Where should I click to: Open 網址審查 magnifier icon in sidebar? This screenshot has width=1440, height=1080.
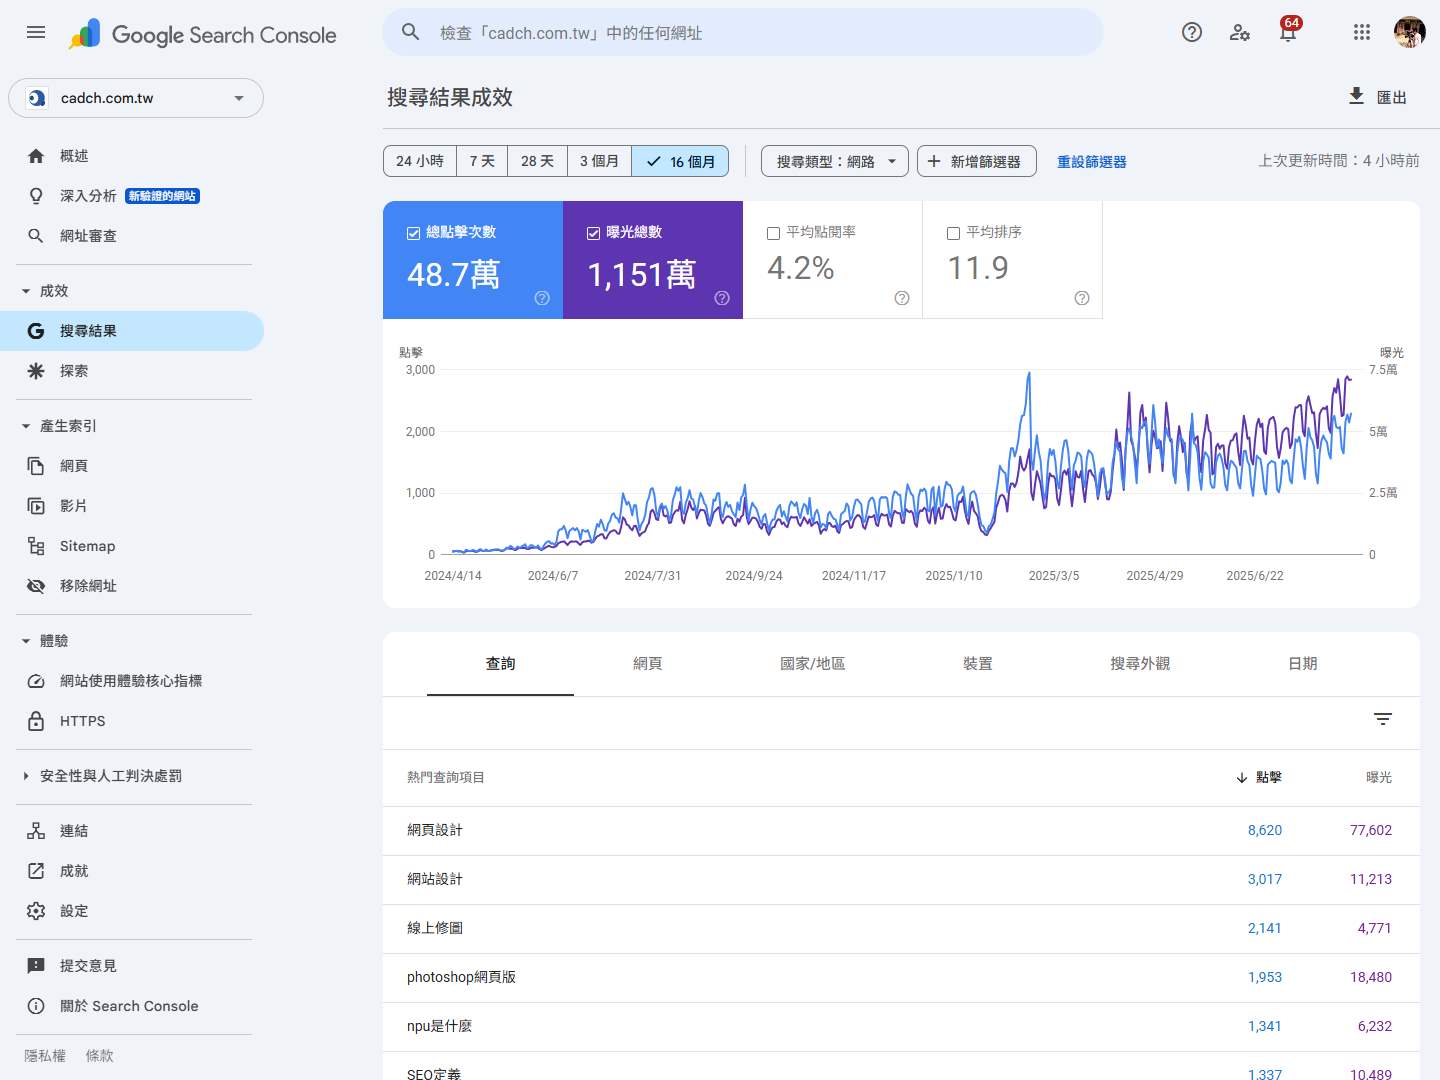click(36, 236)
